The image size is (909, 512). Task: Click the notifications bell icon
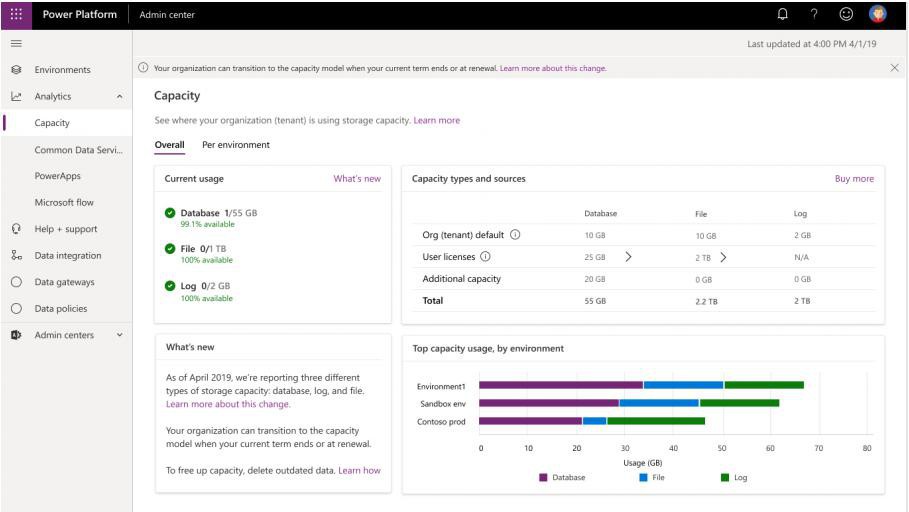[x=782, y=14]
